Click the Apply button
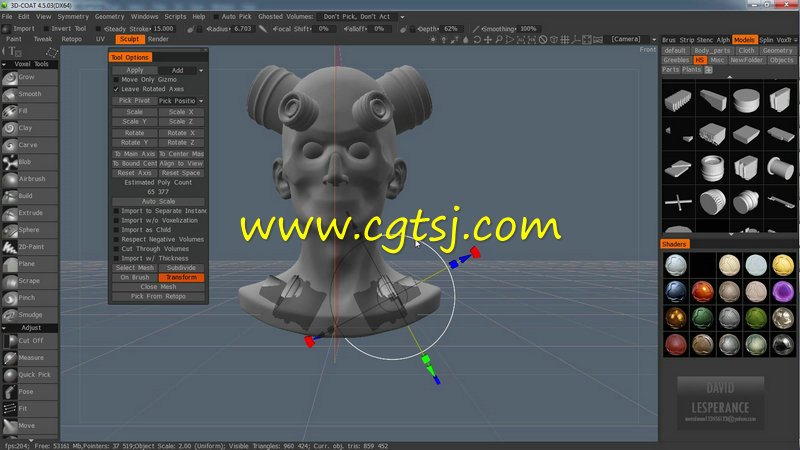 135,70
